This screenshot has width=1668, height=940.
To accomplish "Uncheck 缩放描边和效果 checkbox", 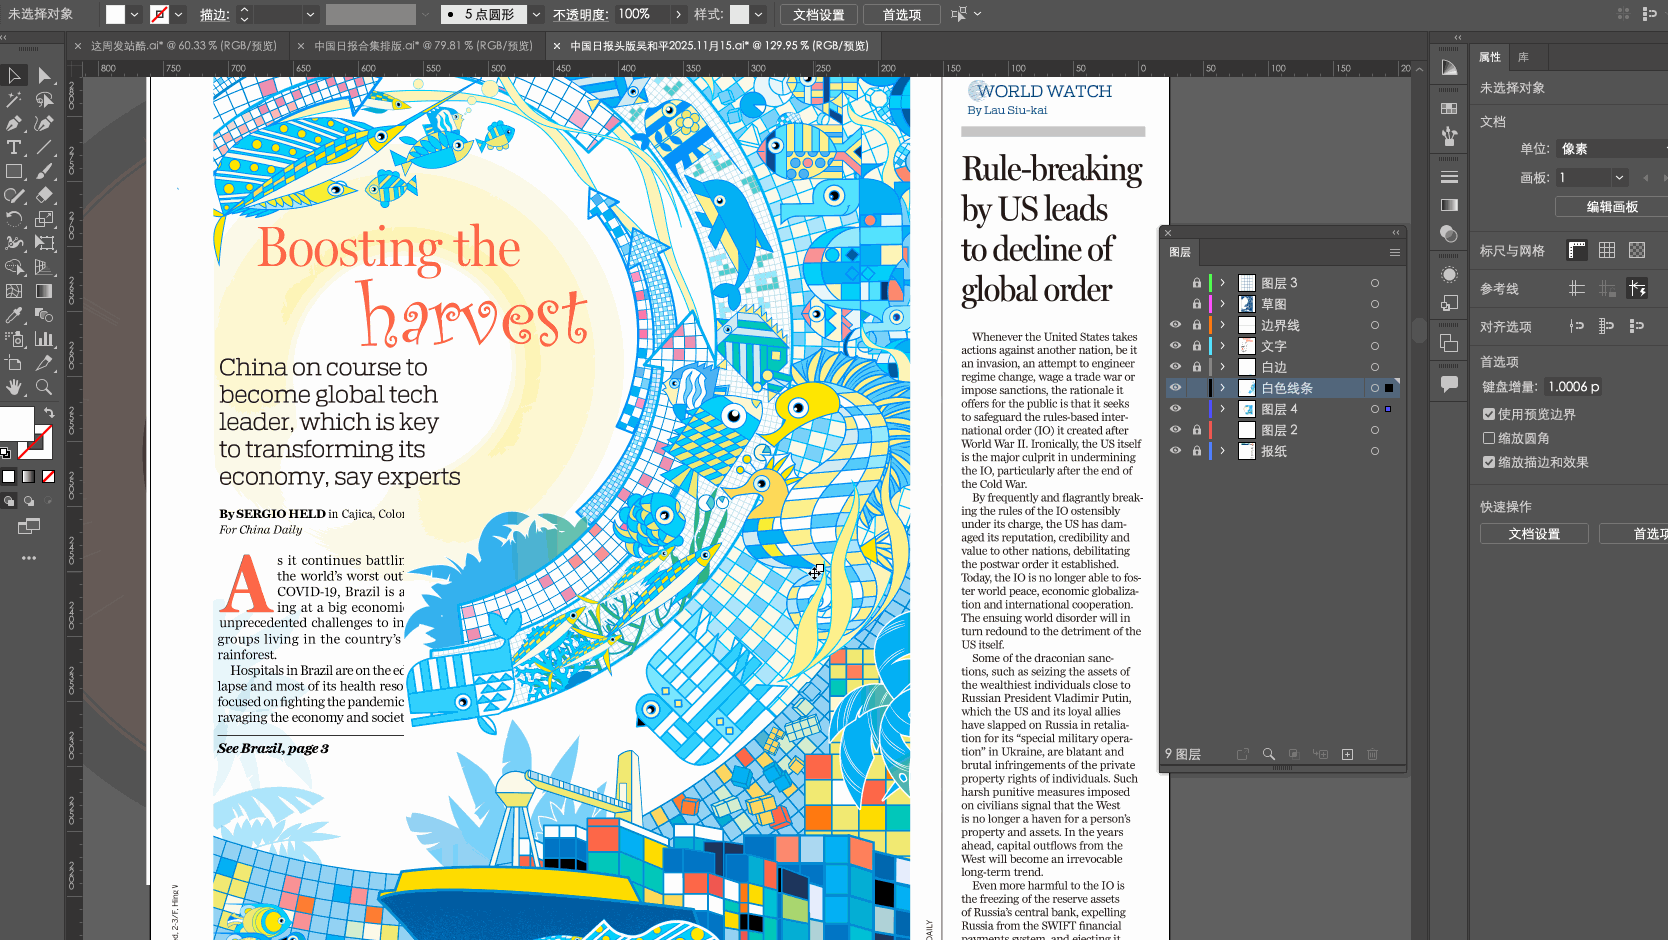I will pyautogui.click(x=1488, y=462).
